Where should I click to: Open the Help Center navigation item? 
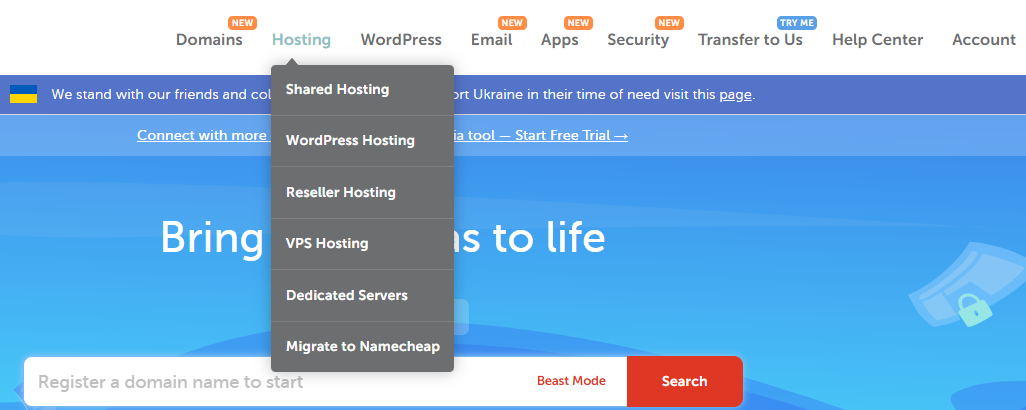877,40
